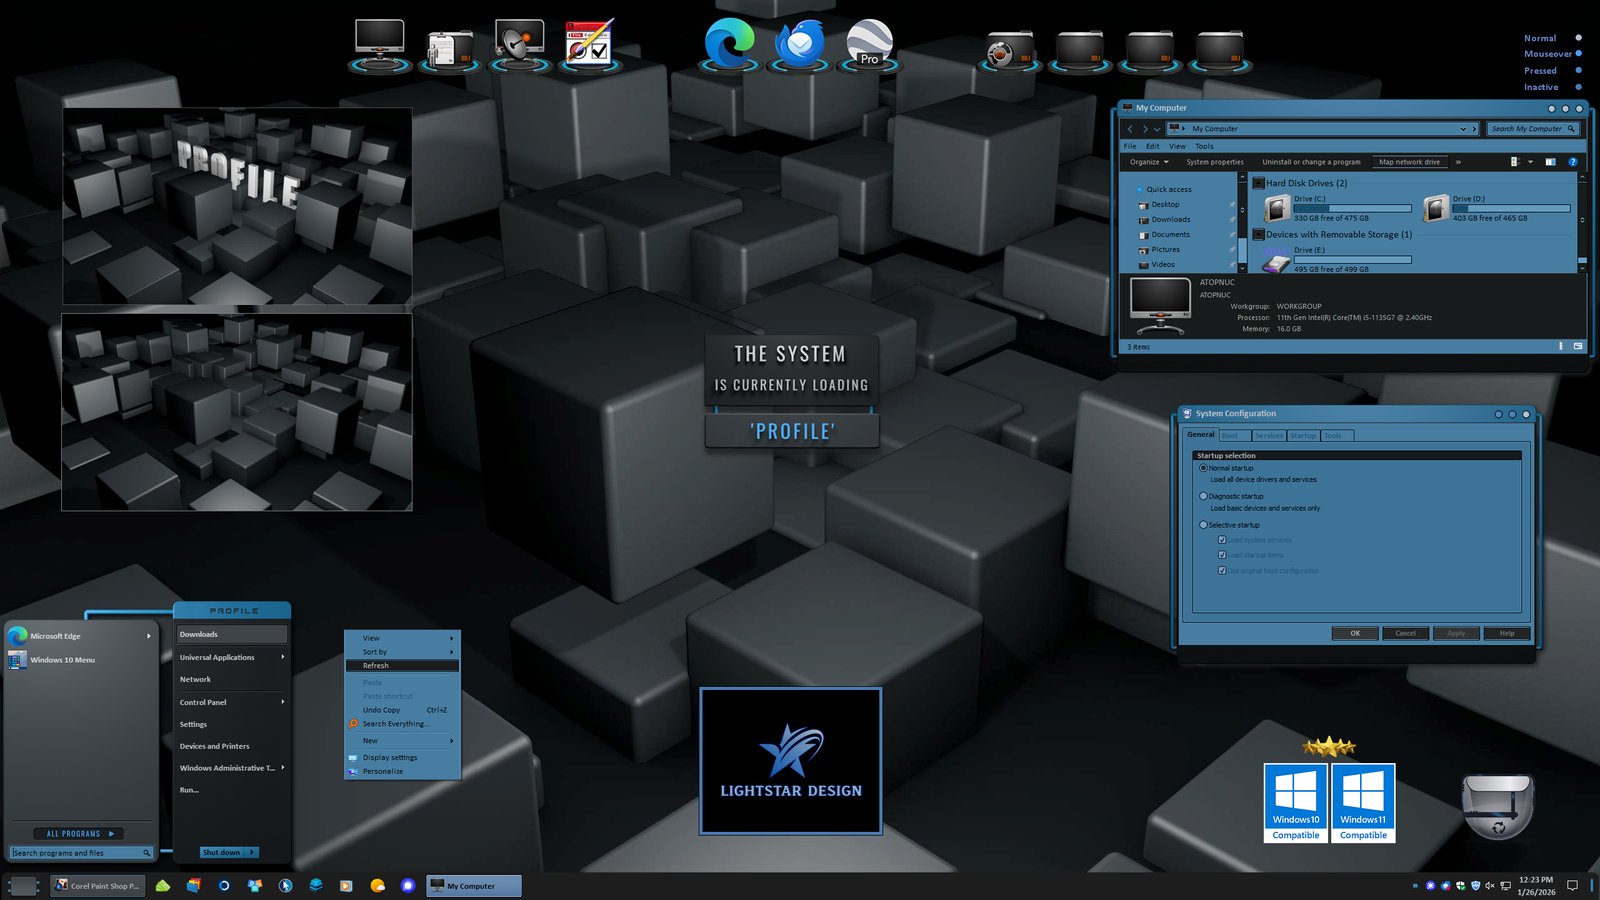The image size is (1600, 900).
Task: Click the Drive (D:) capacity bar
Action: tap(1510, 209)
